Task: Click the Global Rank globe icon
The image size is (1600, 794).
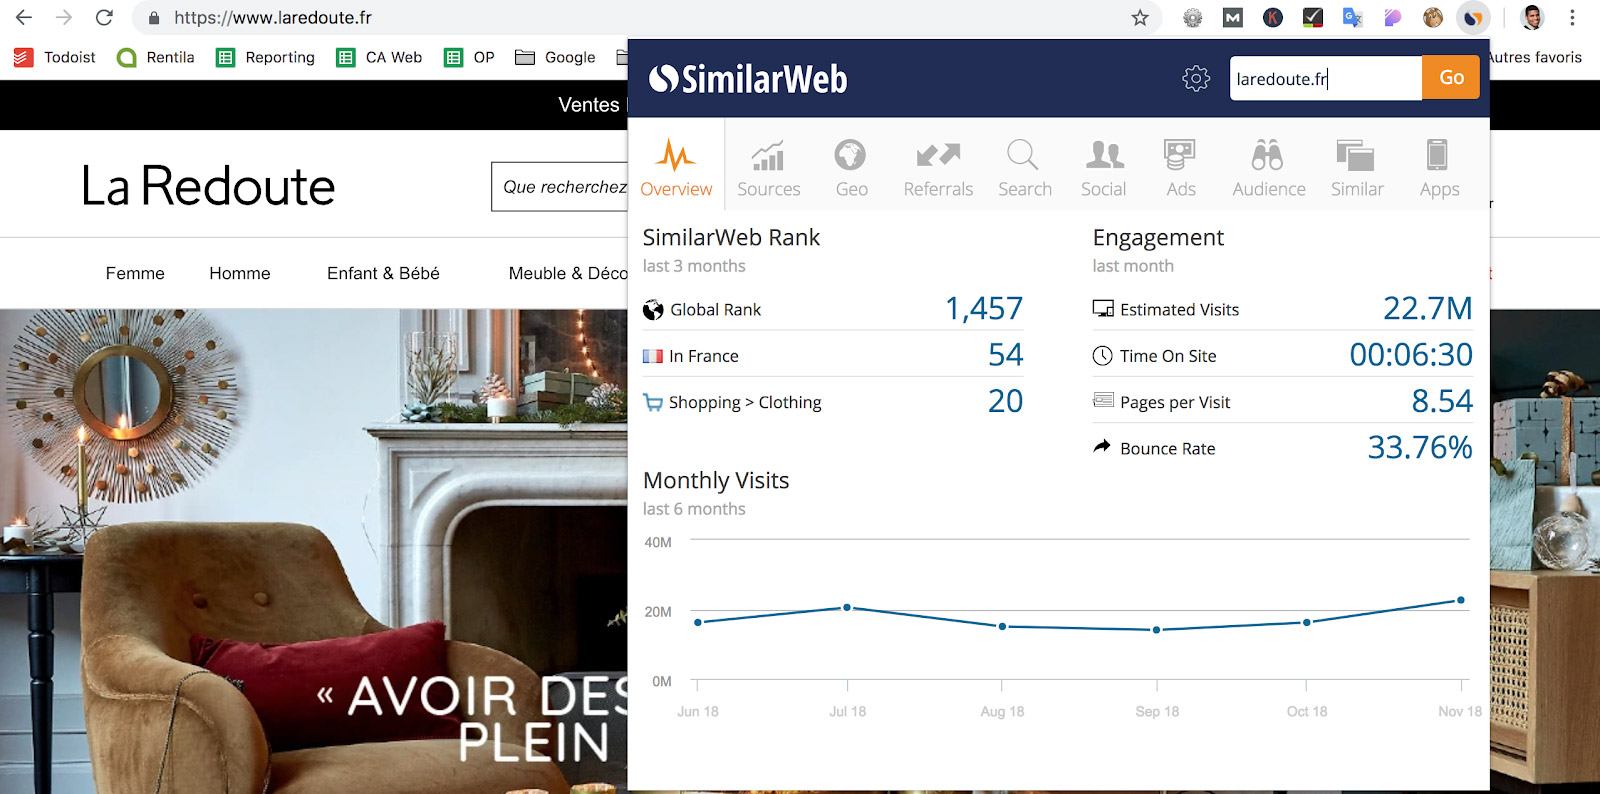Action: coord(653,310)
